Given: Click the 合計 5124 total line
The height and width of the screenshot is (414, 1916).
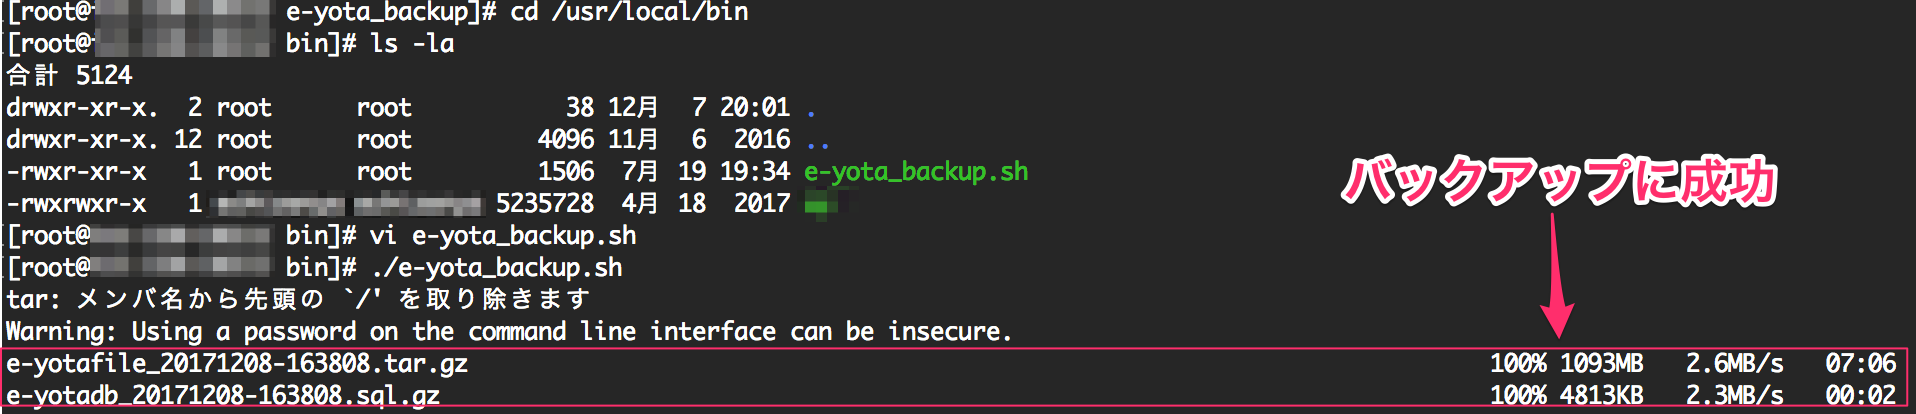Looking at the screenshot, I should coord(69,76).
